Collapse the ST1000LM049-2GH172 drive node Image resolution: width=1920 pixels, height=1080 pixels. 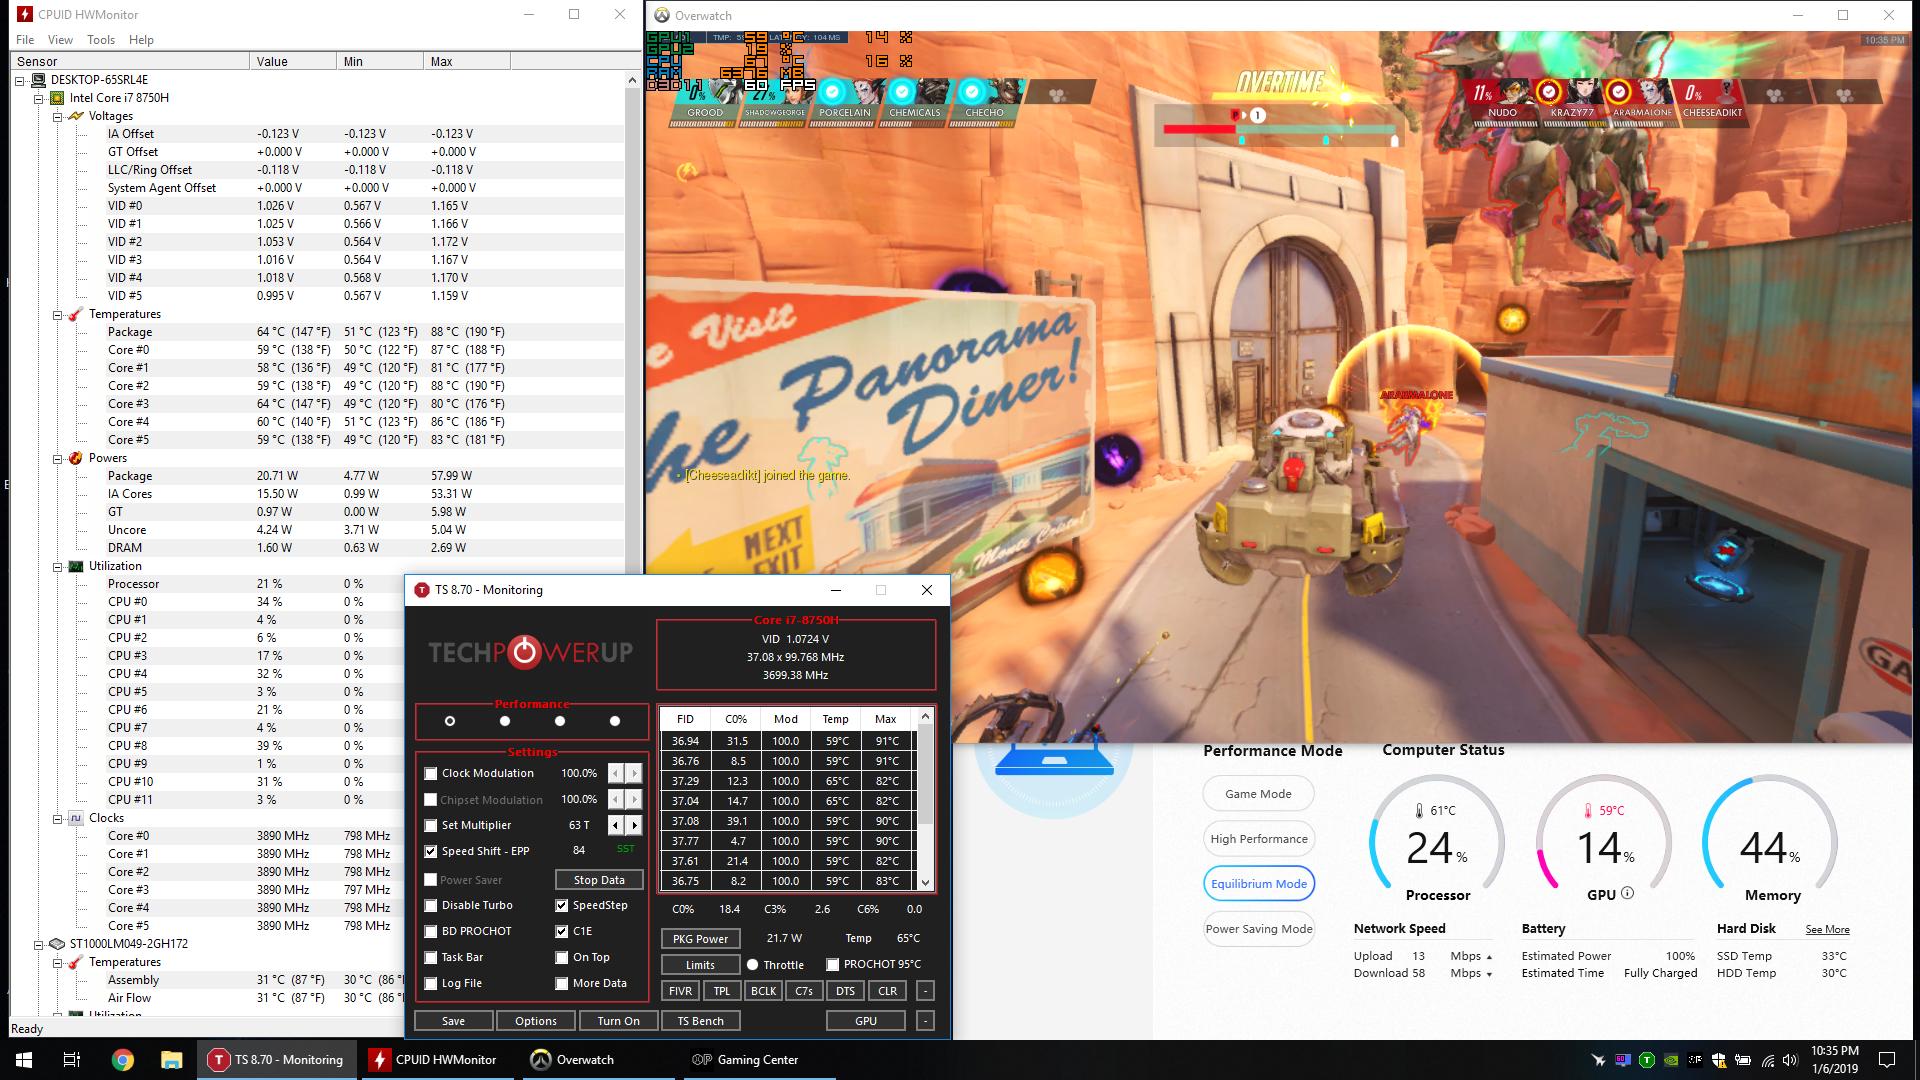pos(39,944)
